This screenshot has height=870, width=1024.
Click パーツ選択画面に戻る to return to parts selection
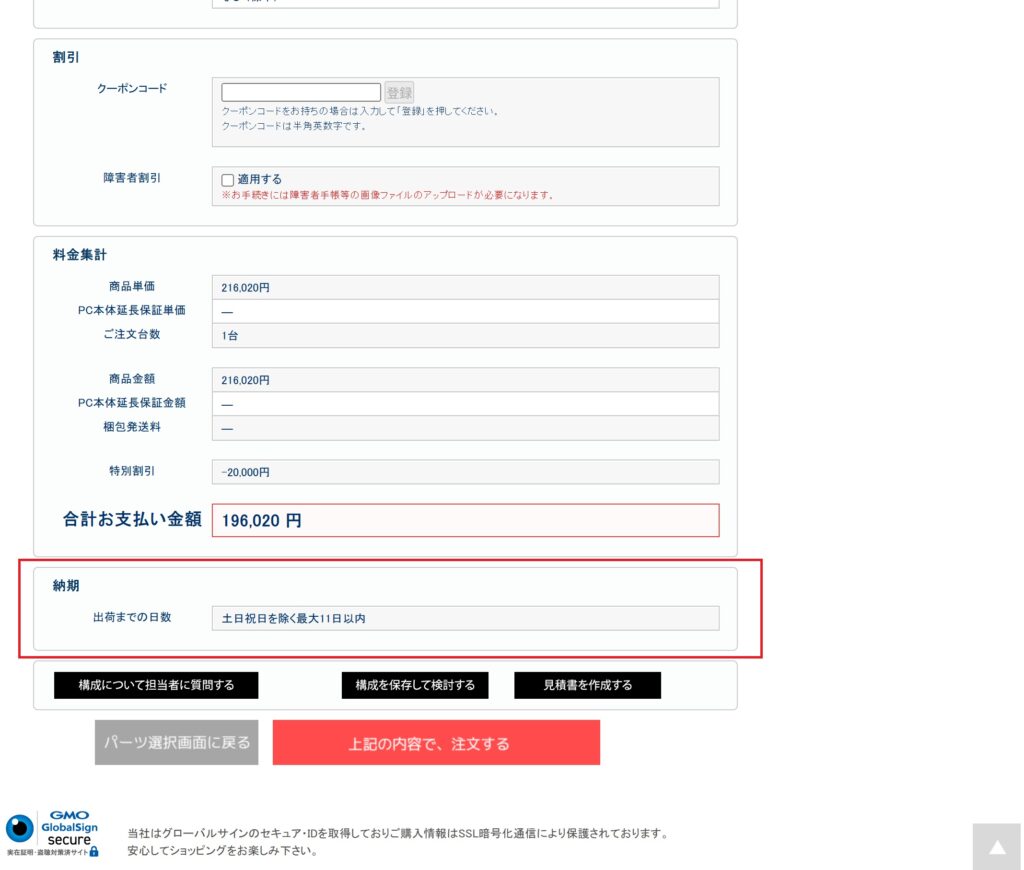176,742
